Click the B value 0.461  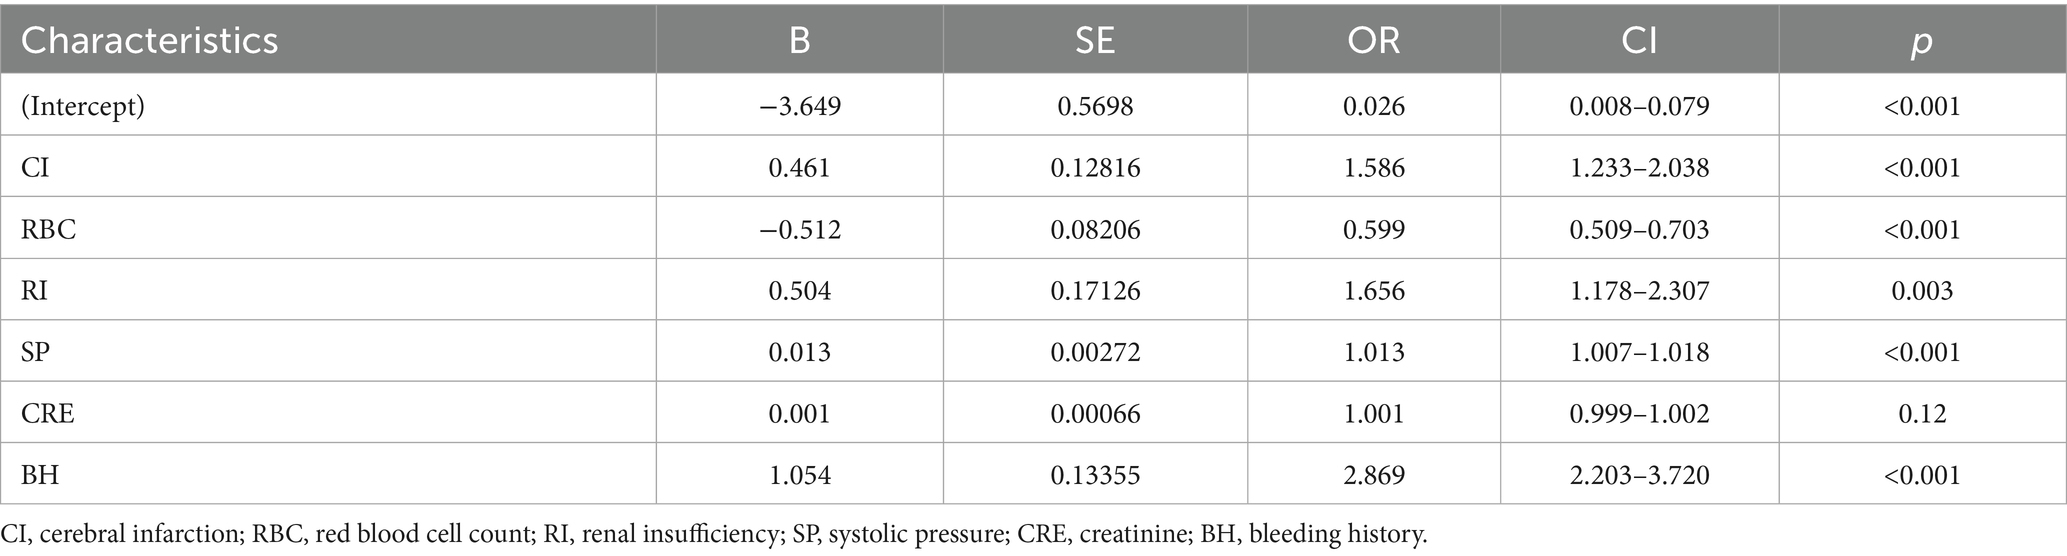pyautogui.click(x=799, y=167)
